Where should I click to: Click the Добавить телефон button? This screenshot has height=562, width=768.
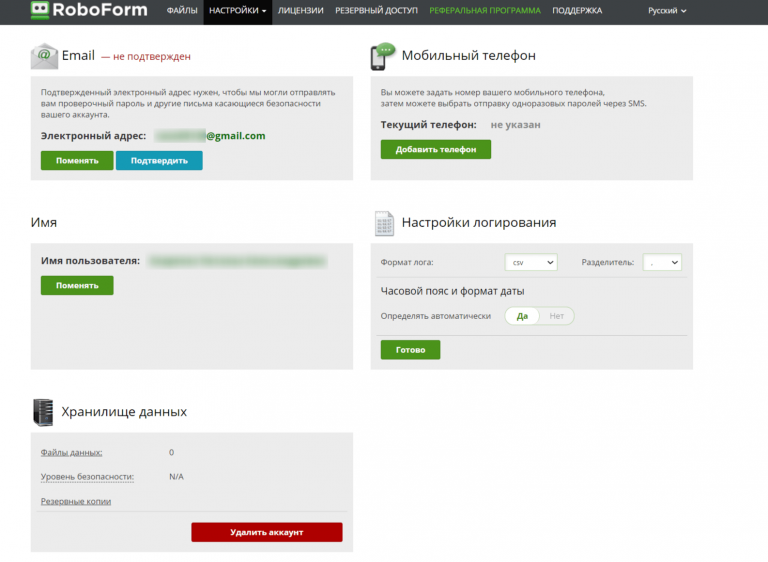tap(435, 149)
